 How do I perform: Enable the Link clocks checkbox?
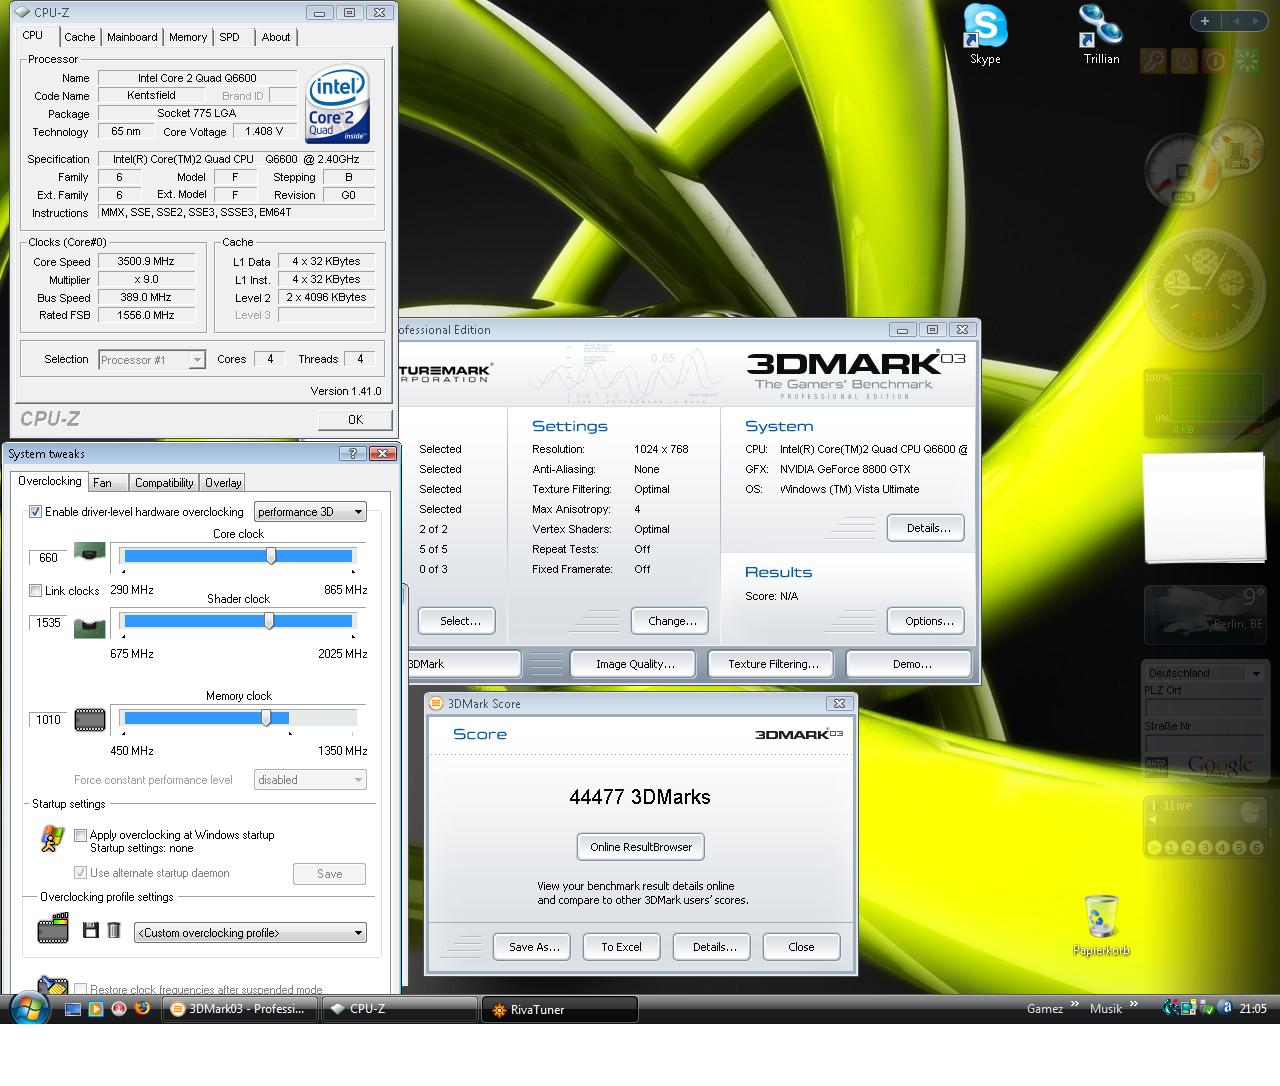click(36, 590)
